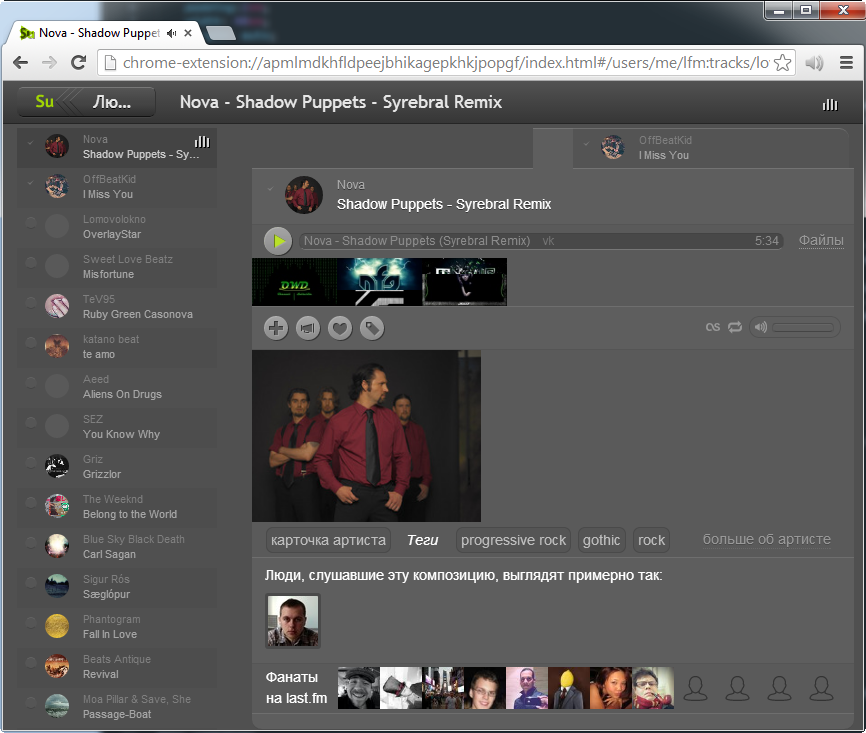Open the third dark video thumbnail
This screenshot has height=733, width=866.
pos(464,282)
